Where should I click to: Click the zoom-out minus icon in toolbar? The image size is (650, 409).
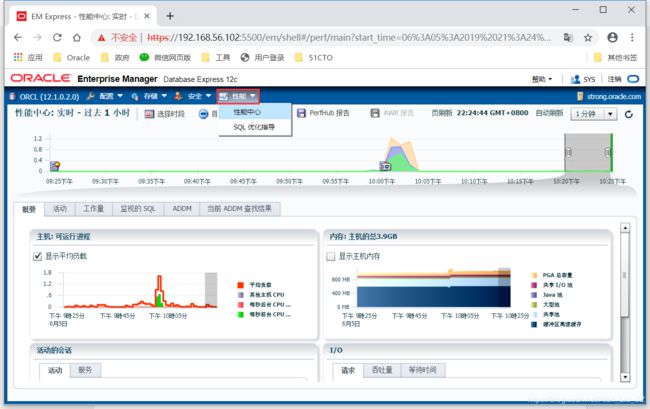point(203,114)
